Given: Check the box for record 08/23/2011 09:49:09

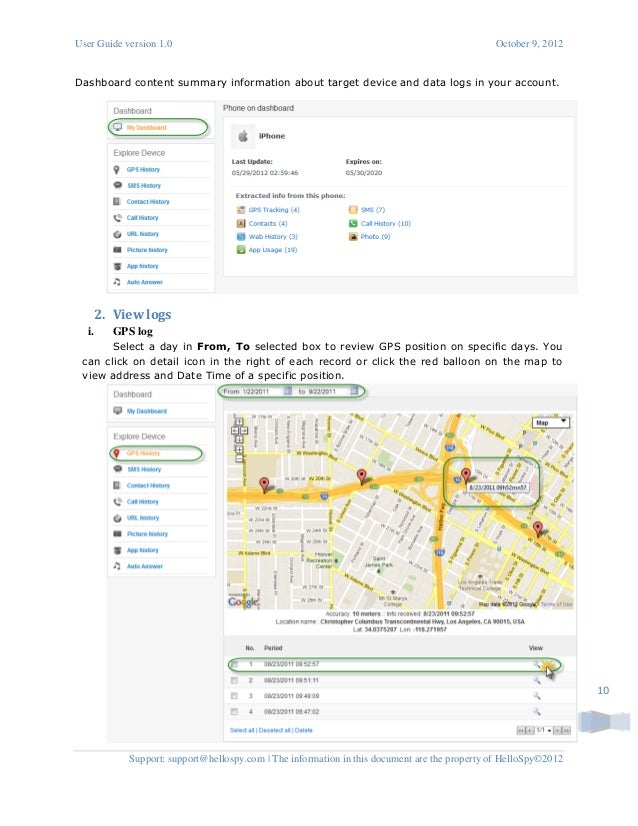Looking at the screenshot, I should click(234, 696).
